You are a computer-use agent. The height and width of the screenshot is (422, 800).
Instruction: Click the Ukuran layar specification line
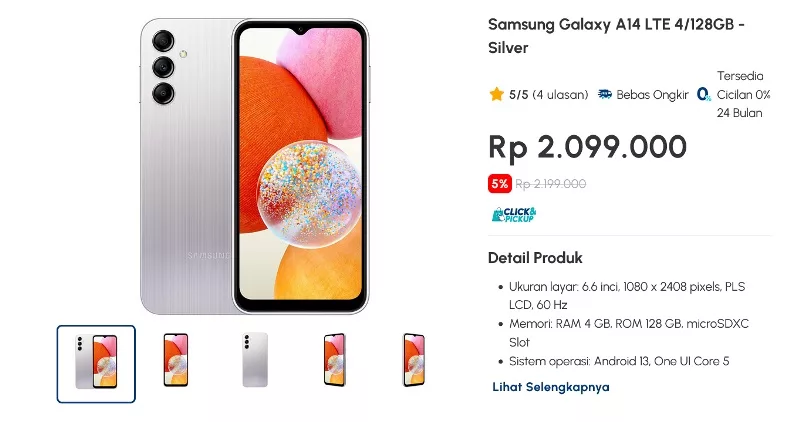point(627,295)
